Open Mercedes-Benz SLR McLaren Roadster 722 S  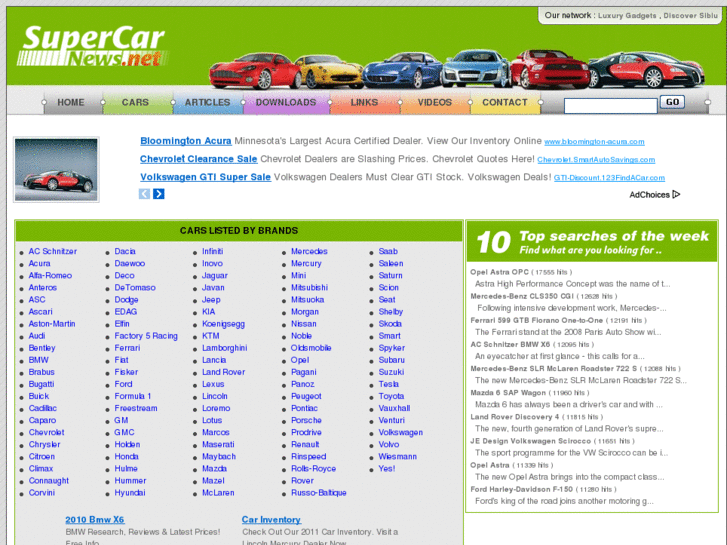pos(554,369)
